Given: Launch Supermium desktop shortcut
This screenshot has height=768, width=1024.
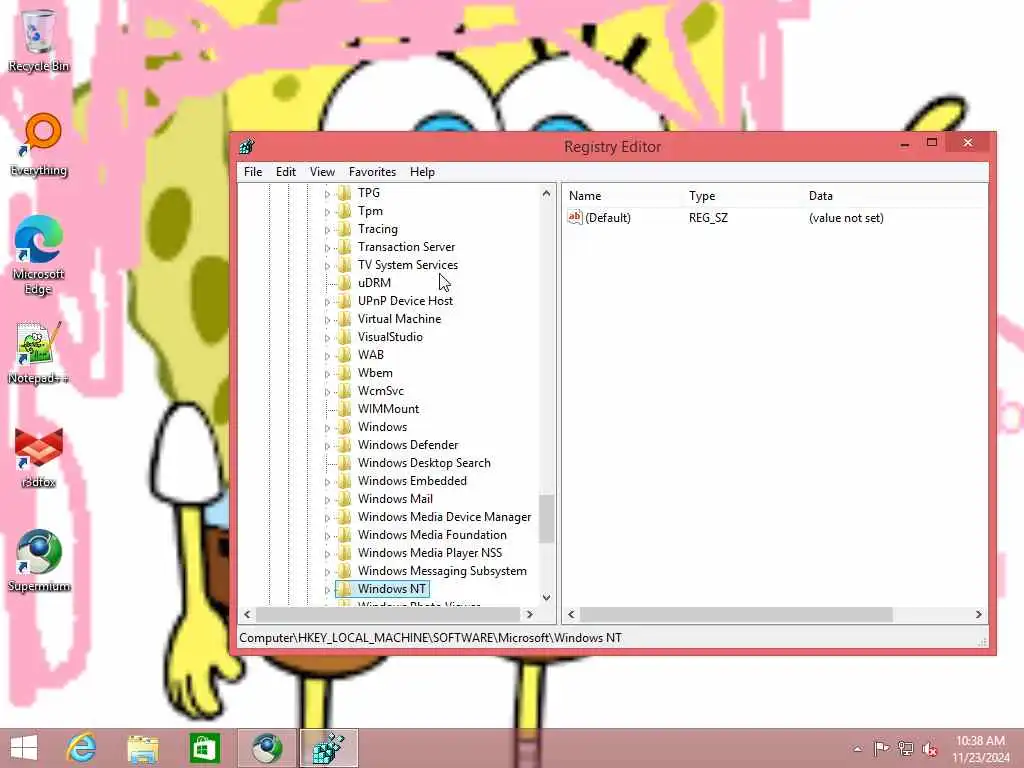Looking at the screenshot, I should pos(39,561).
